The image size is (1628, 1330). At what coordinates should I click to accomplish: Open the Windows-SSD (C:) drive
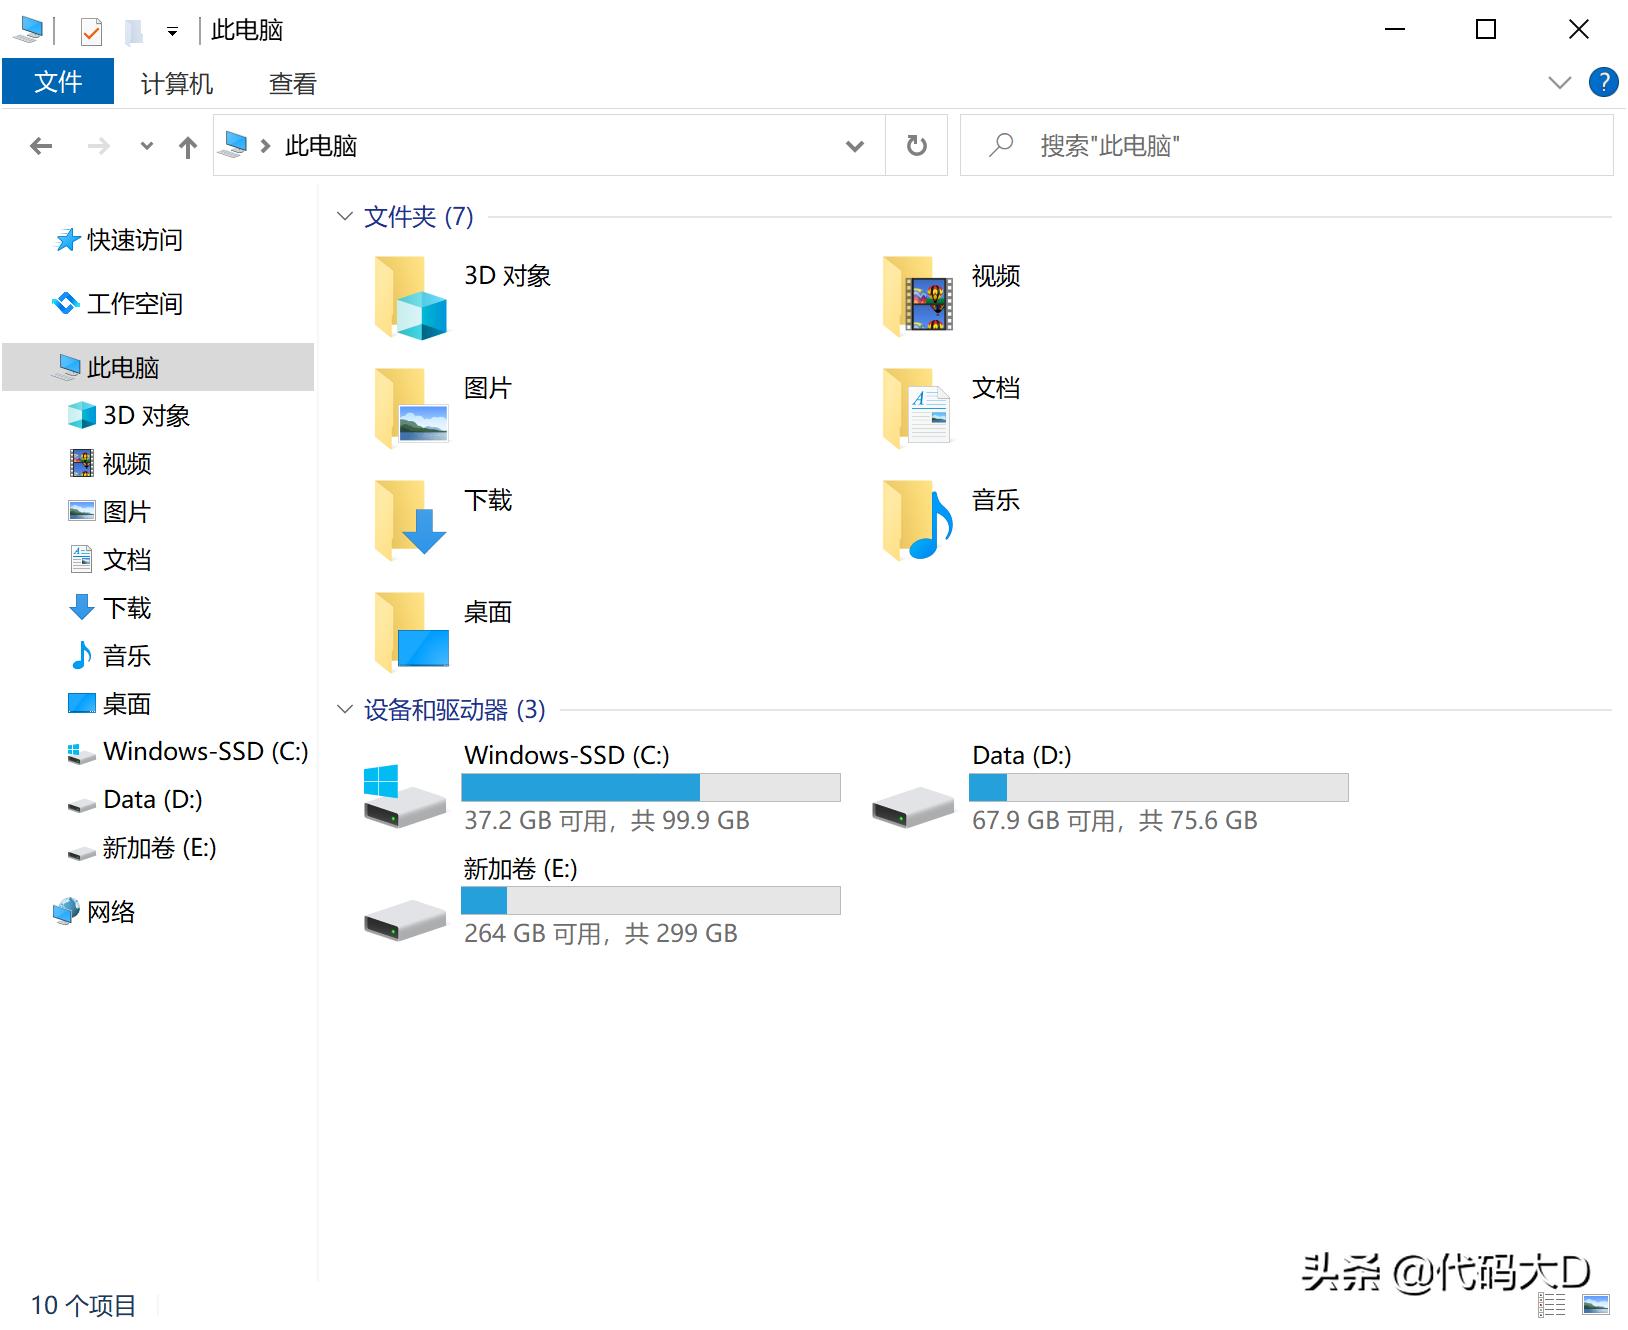[566, 756]
